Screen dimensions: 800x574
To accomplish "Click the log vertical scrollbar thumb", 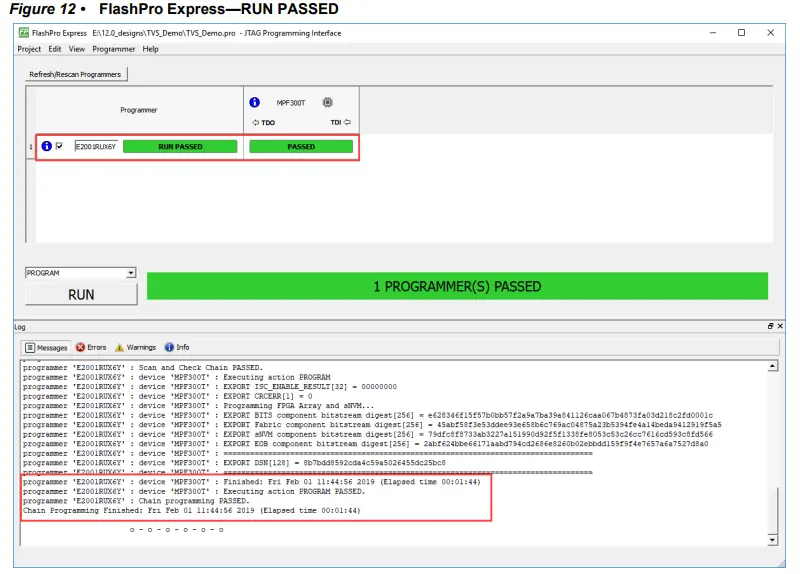I will click(x=772, y=510).
